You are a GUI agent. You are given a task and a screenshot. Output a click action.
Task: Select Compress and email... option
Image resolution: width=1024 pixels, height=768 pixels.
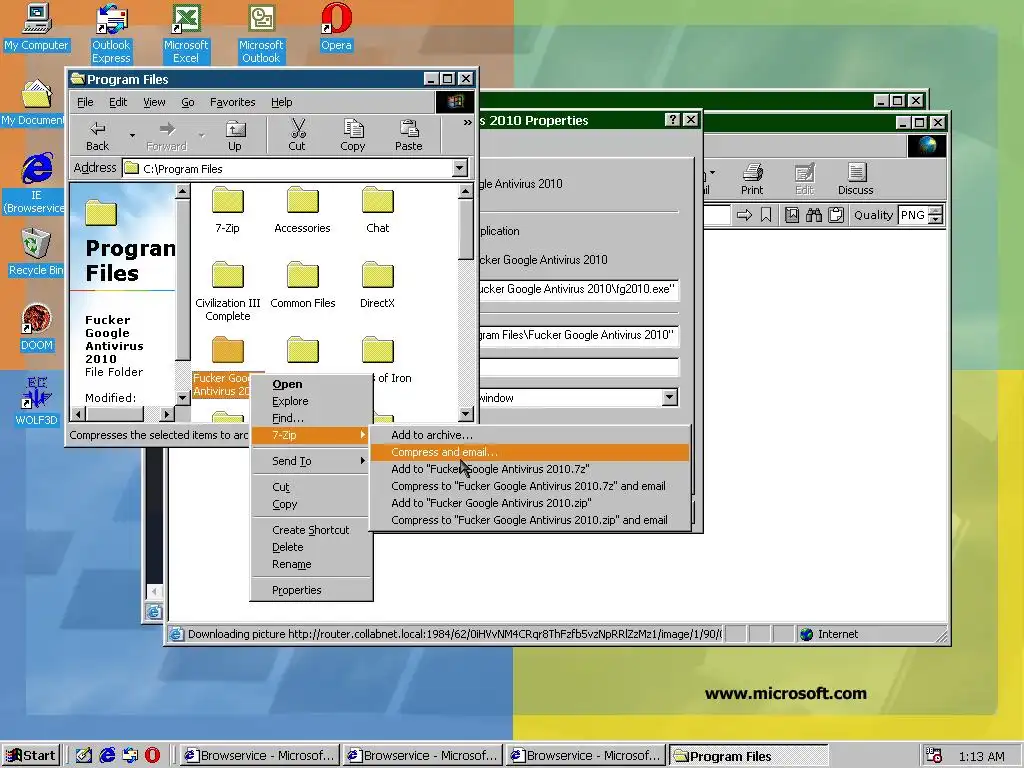(x=530, y=452)
